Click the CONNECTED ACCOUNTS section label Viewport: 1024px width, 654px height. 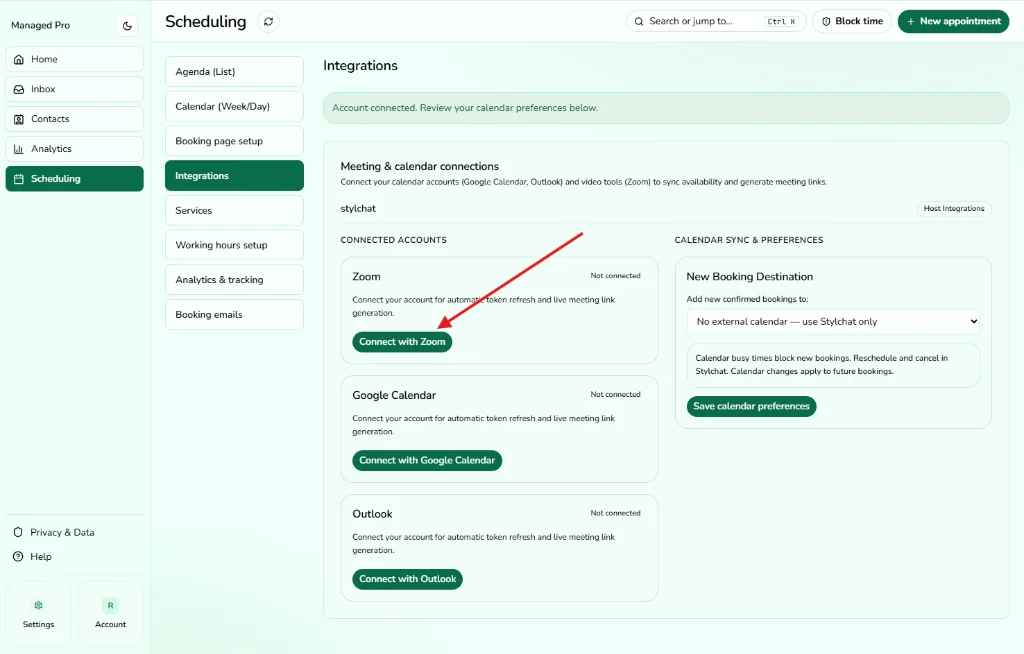point(393,240)
